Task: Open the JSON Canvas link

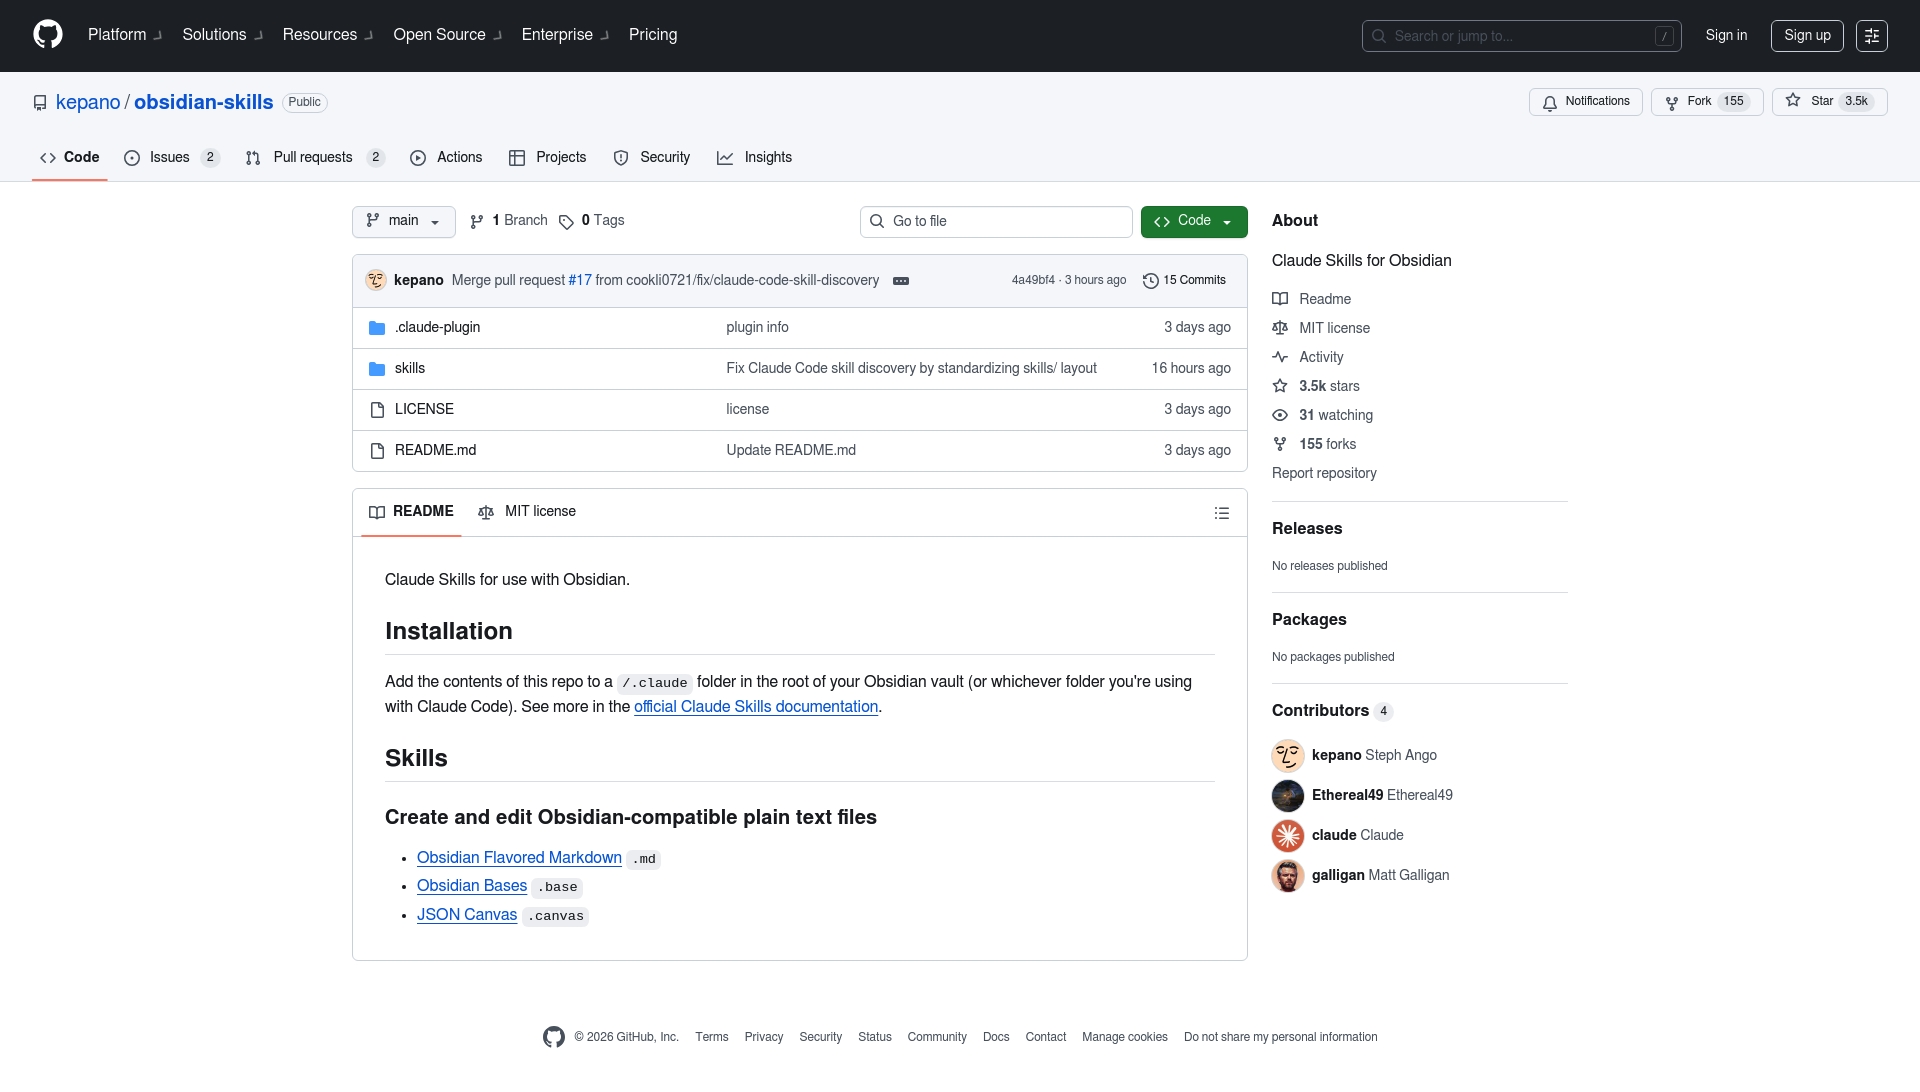Action: (x=467, y=915)
